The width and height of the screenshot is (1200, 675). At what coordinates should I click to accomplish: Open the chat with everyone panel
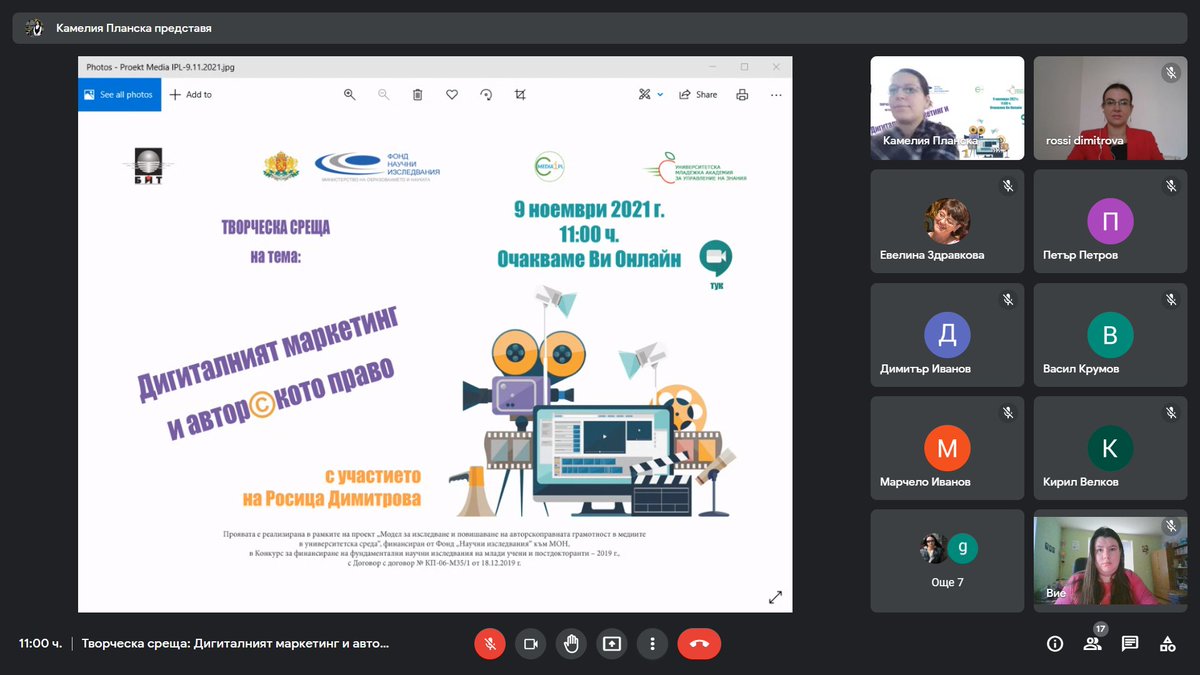(x=1130, y=644)
